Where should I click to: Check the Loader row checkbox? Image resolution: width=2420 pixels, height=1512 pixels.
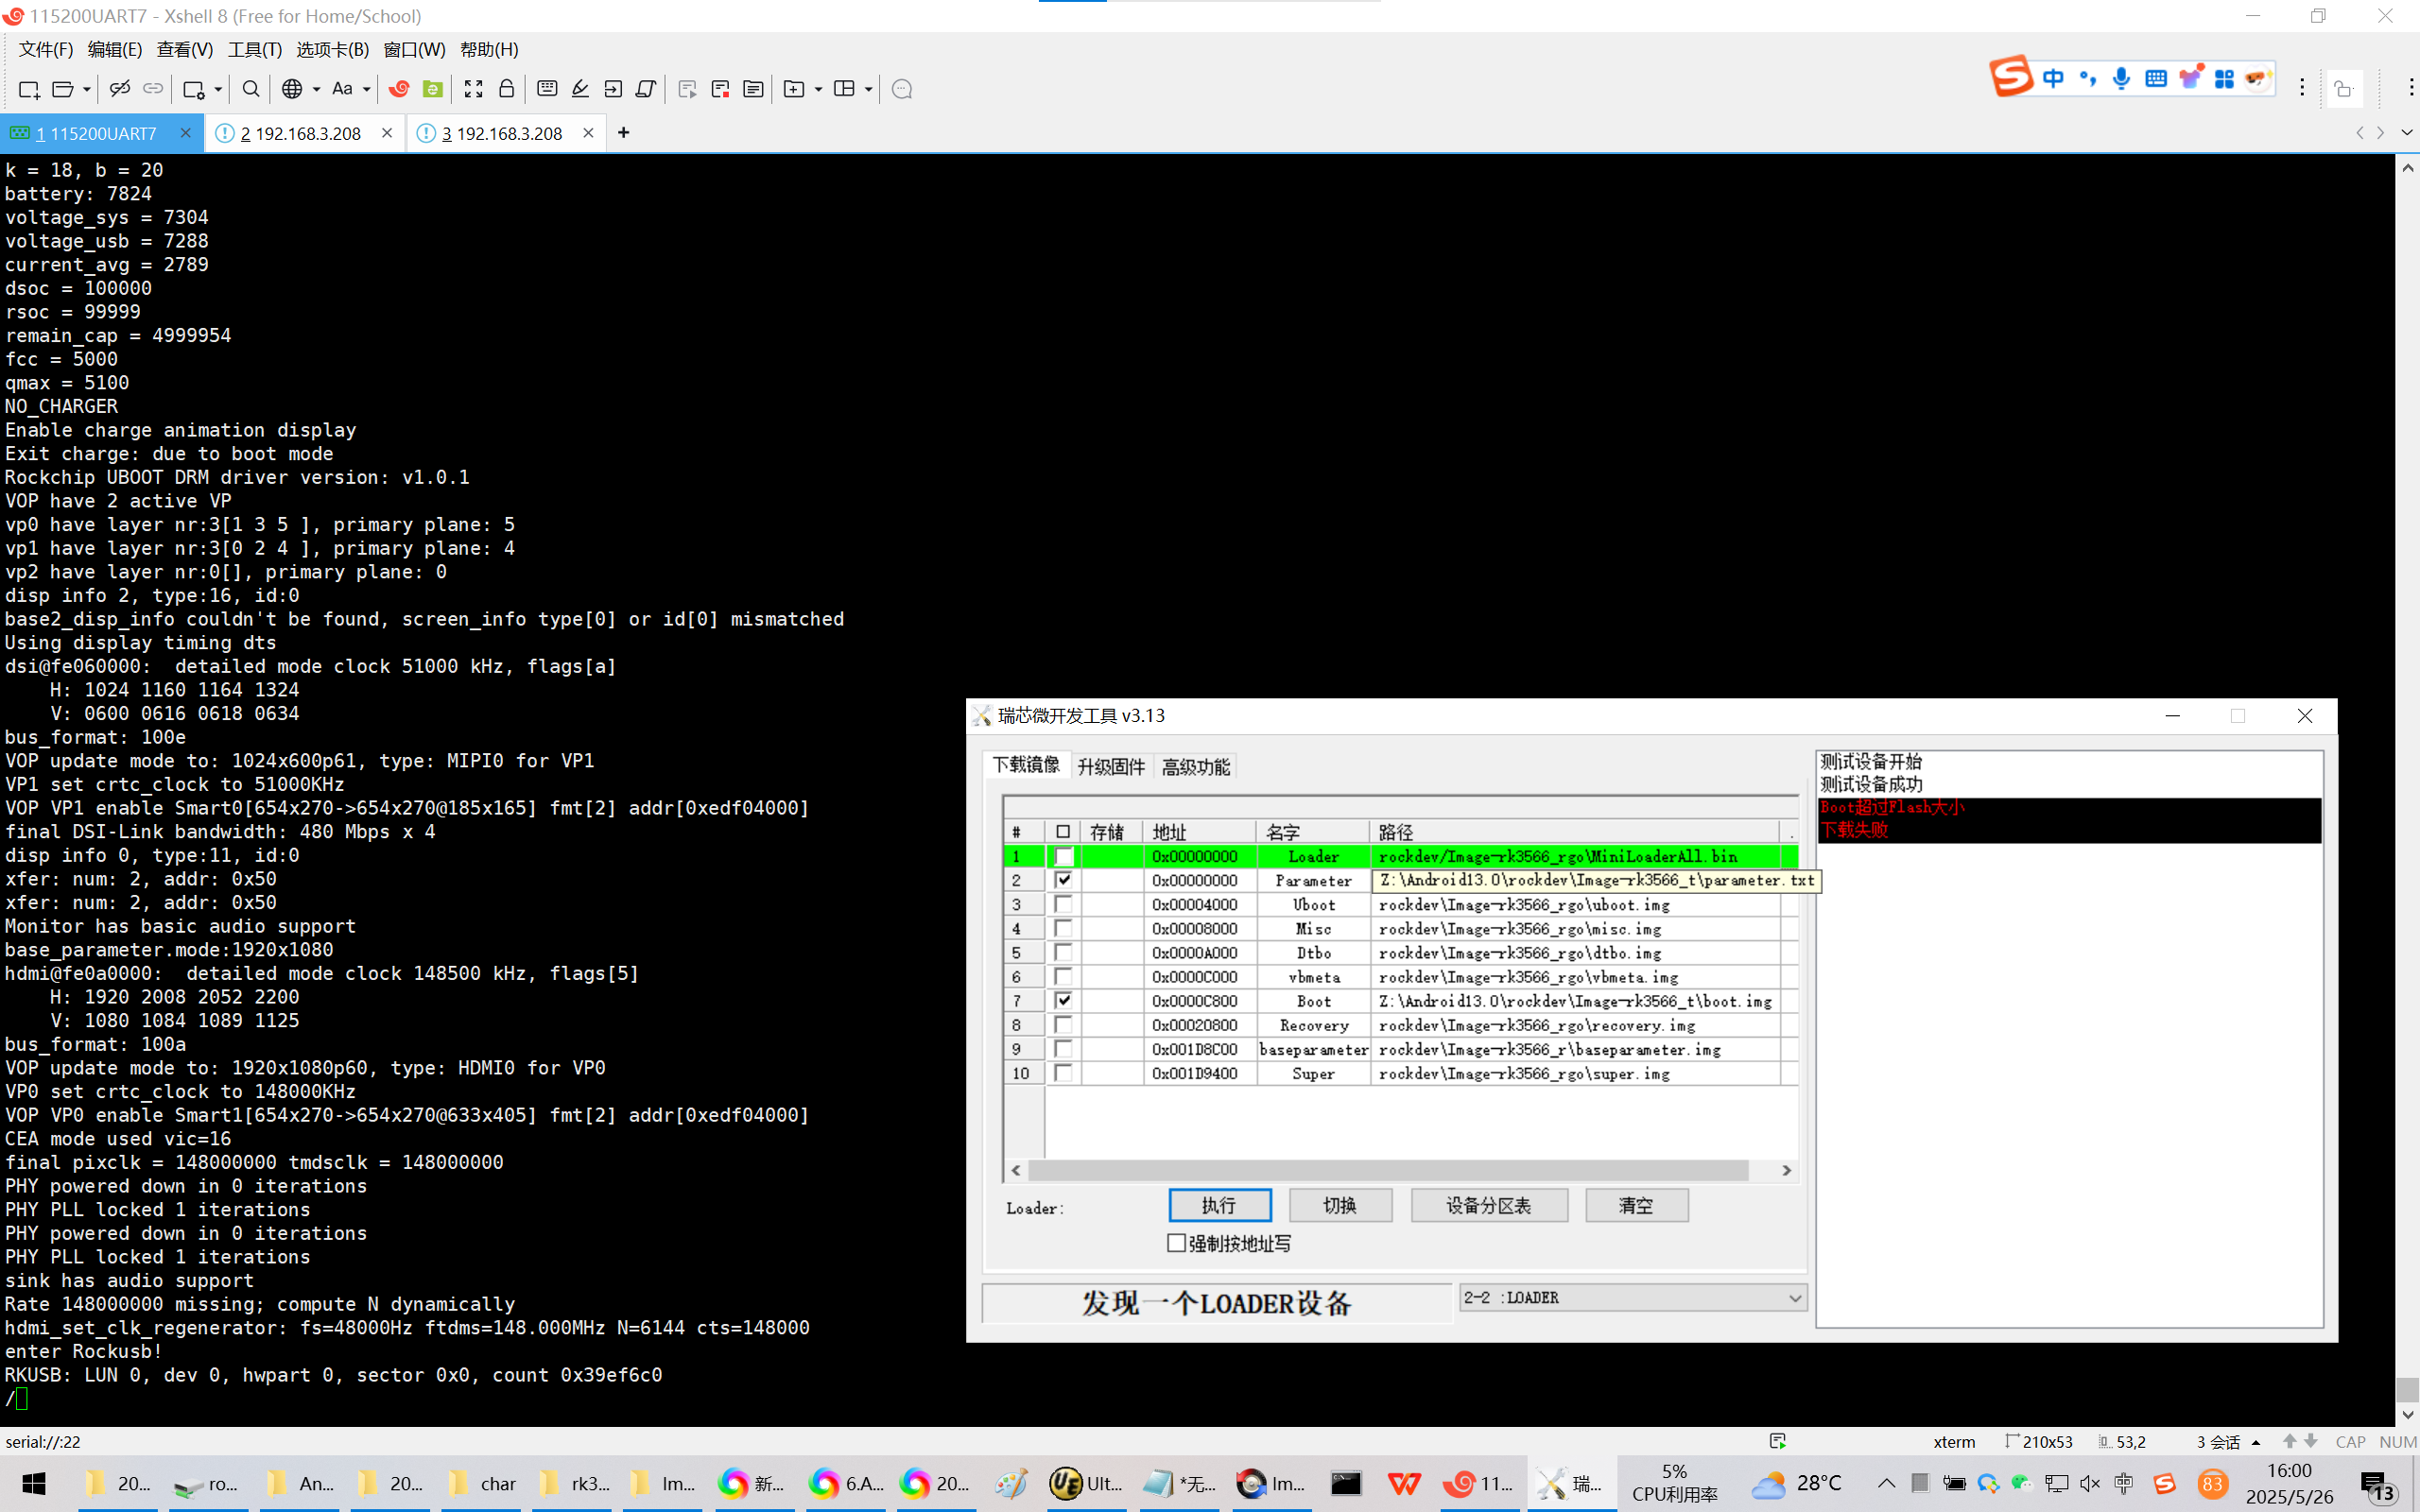tap(1063, 856)
